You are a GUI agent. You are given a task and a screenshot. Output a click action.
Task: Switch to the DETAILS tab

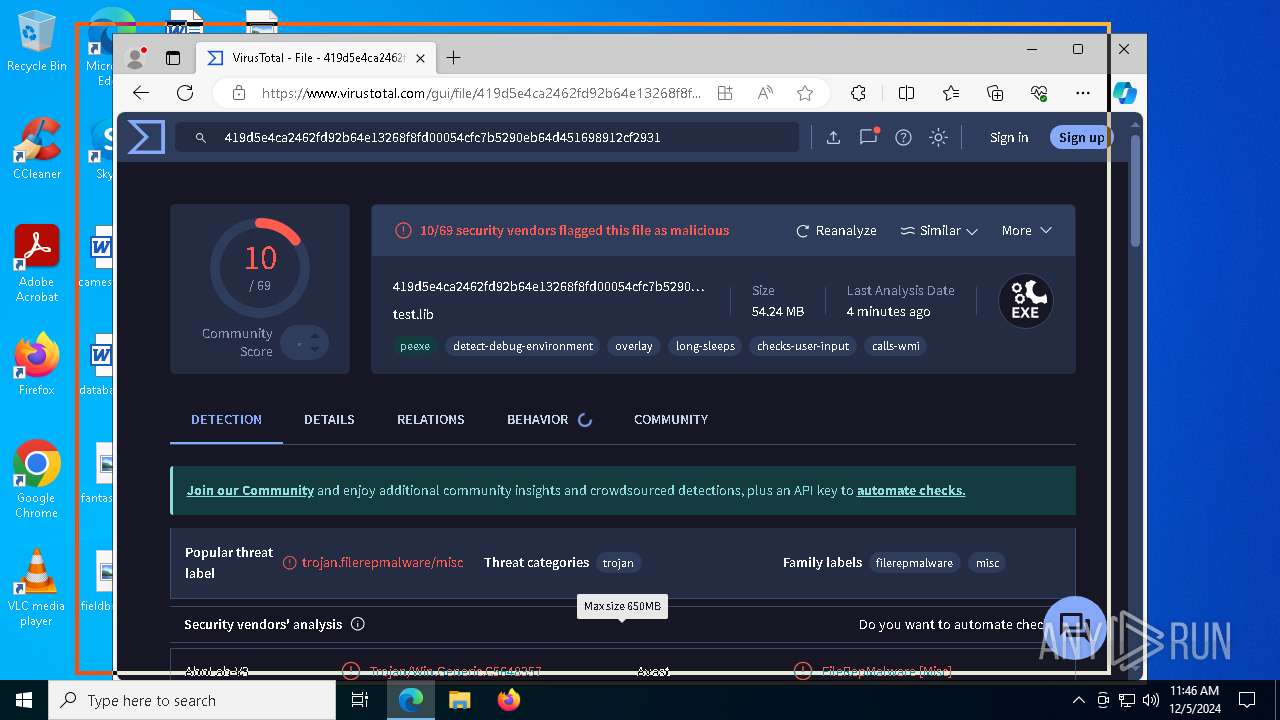tap(329, 419)
